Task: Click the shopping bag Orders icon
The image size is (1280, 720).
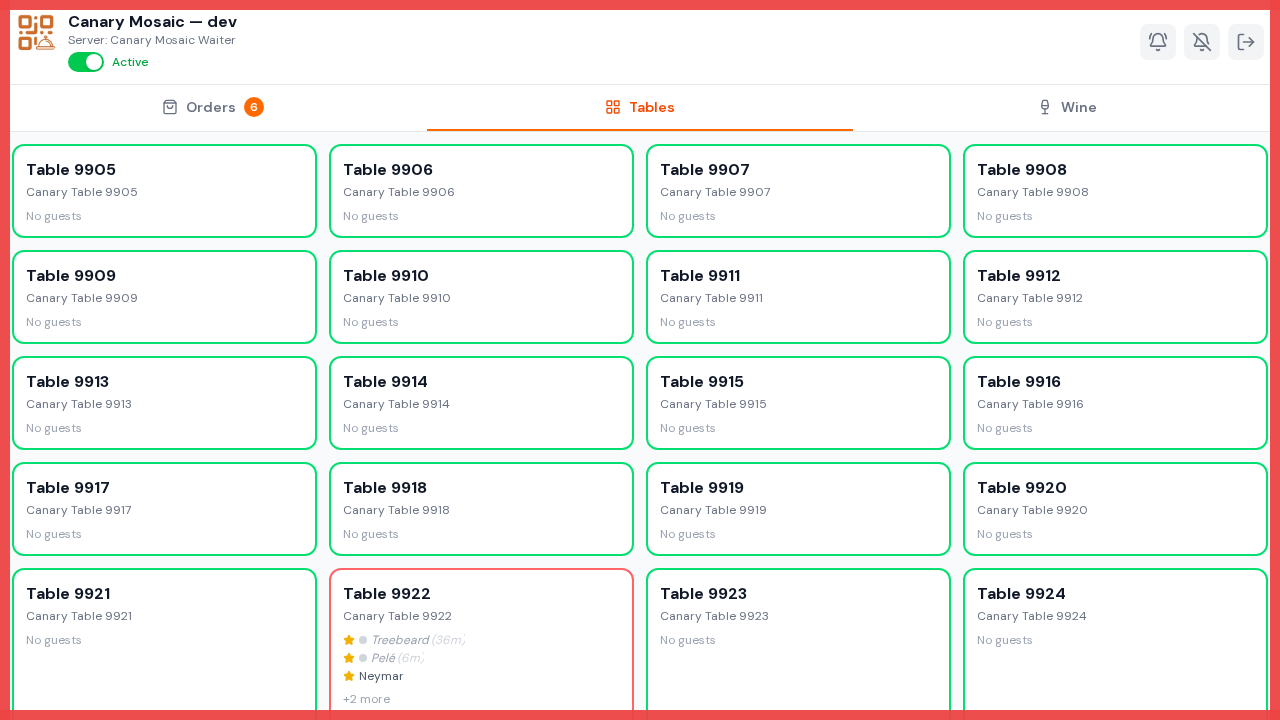Action: click(x=170, y=107)
